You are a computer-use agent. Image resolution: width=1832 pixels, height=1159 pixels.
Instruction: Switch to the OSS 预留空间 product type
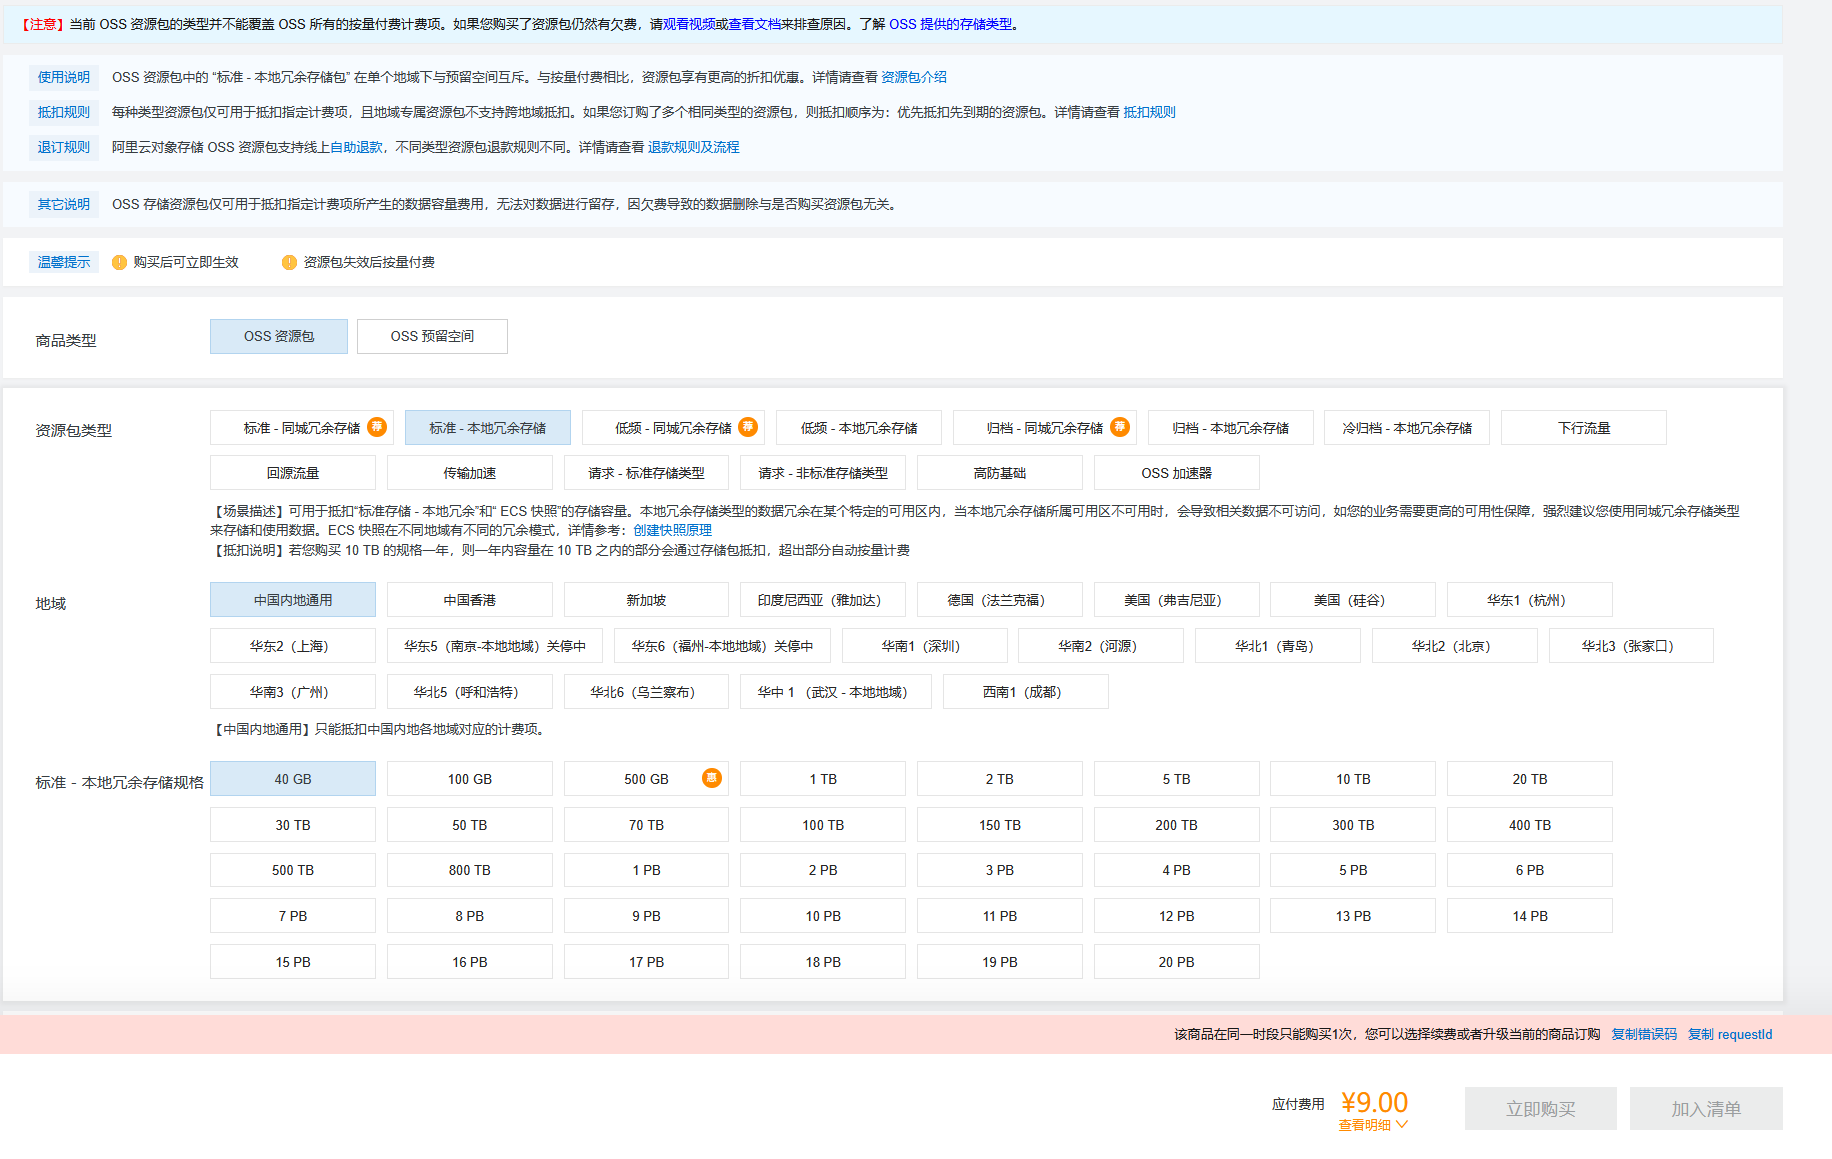432,337
